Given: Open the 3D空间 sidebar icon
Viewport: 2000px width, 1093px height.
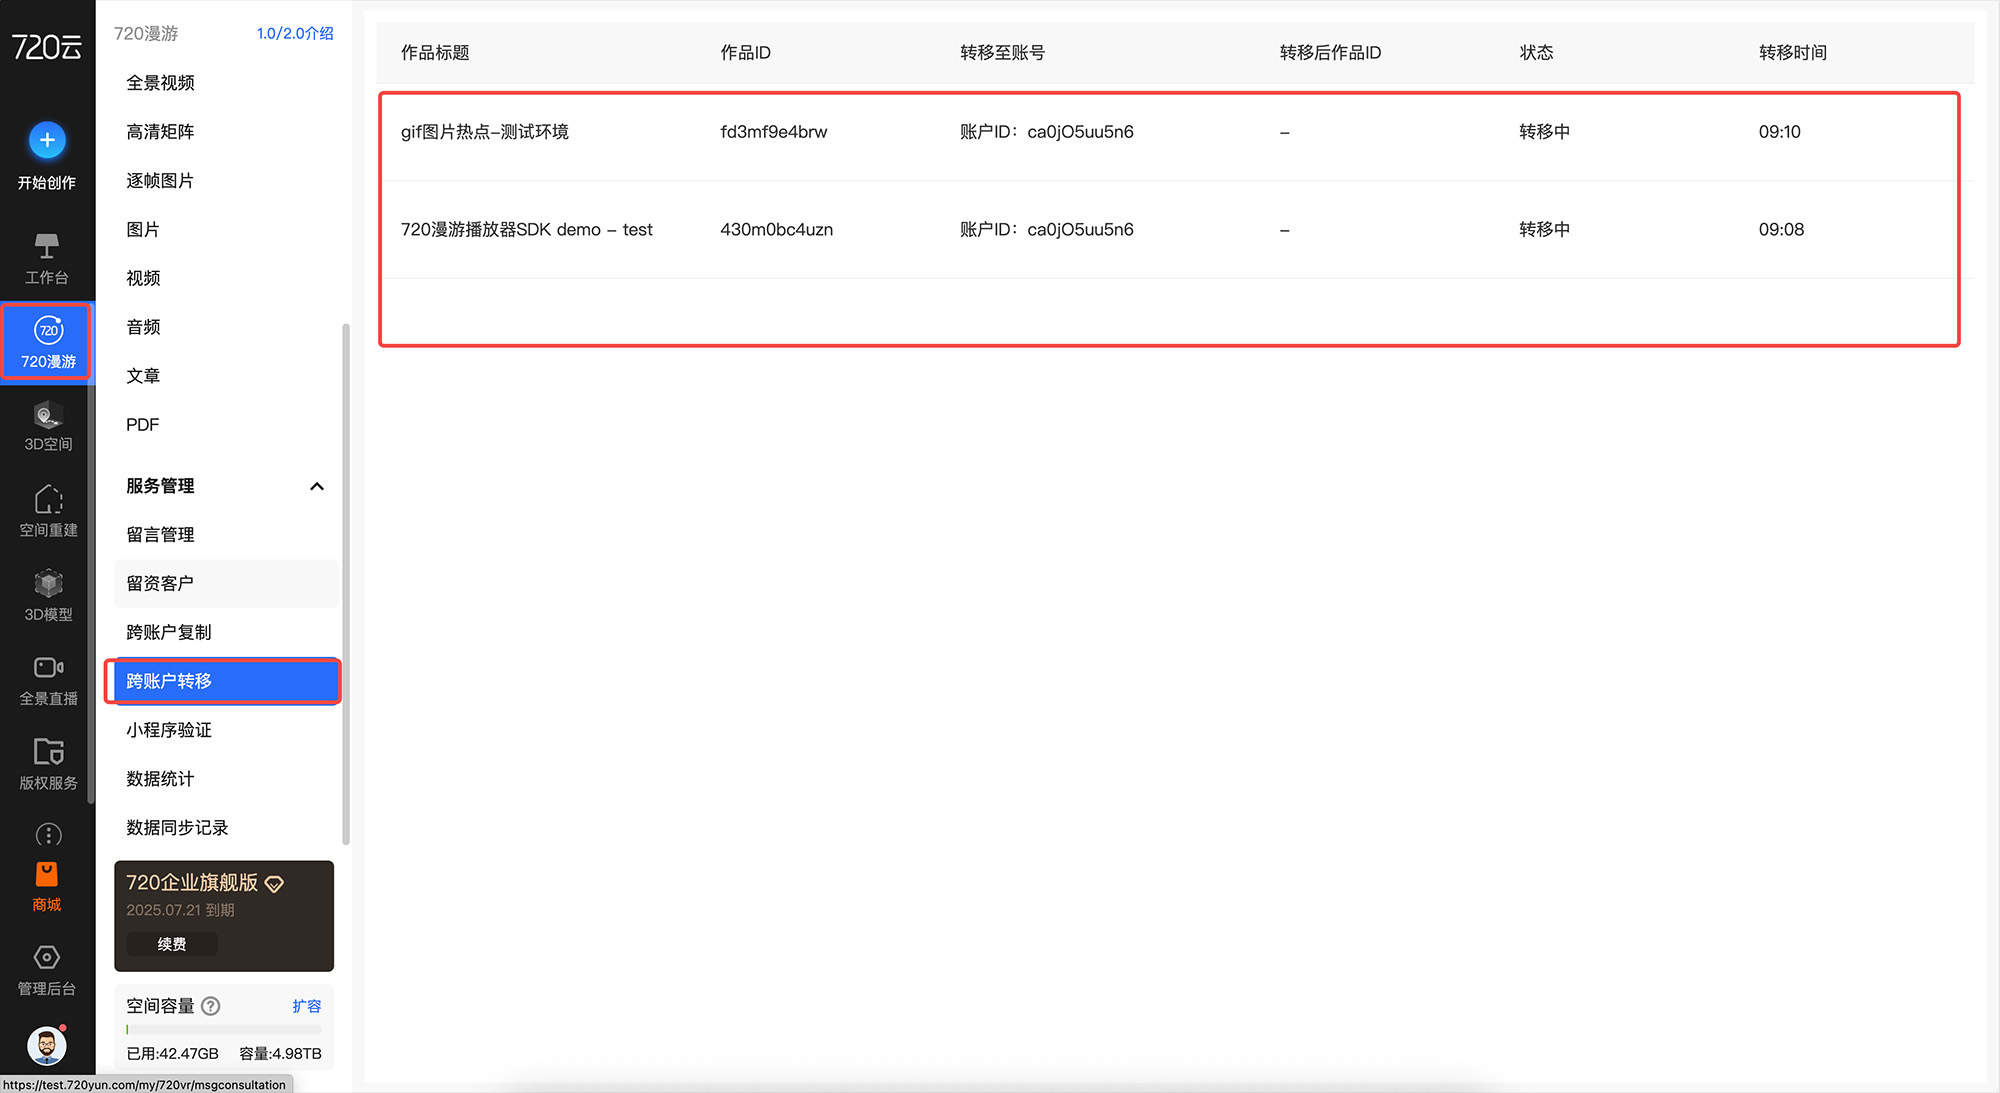Looking at the screenshot, I should click(48, 415).
